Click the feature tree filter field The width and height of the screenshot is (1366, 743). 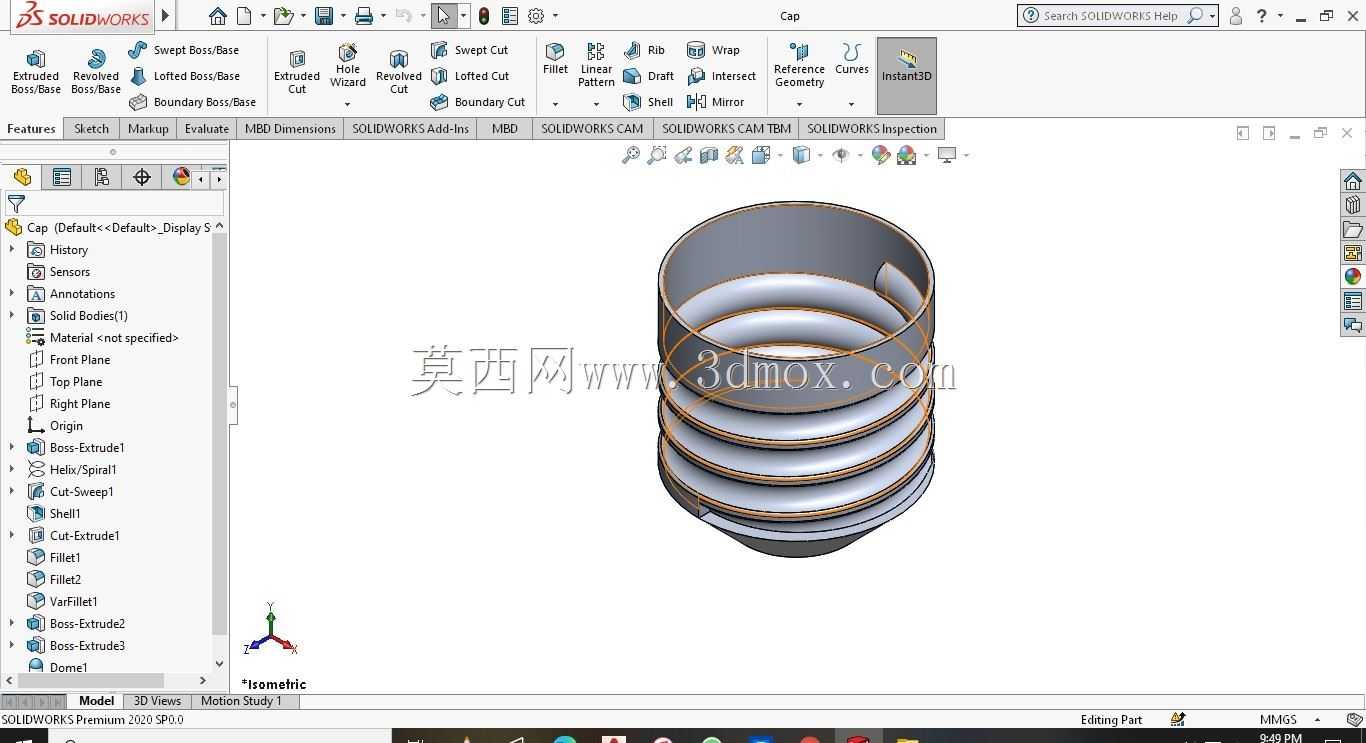(x=115, y=203)
